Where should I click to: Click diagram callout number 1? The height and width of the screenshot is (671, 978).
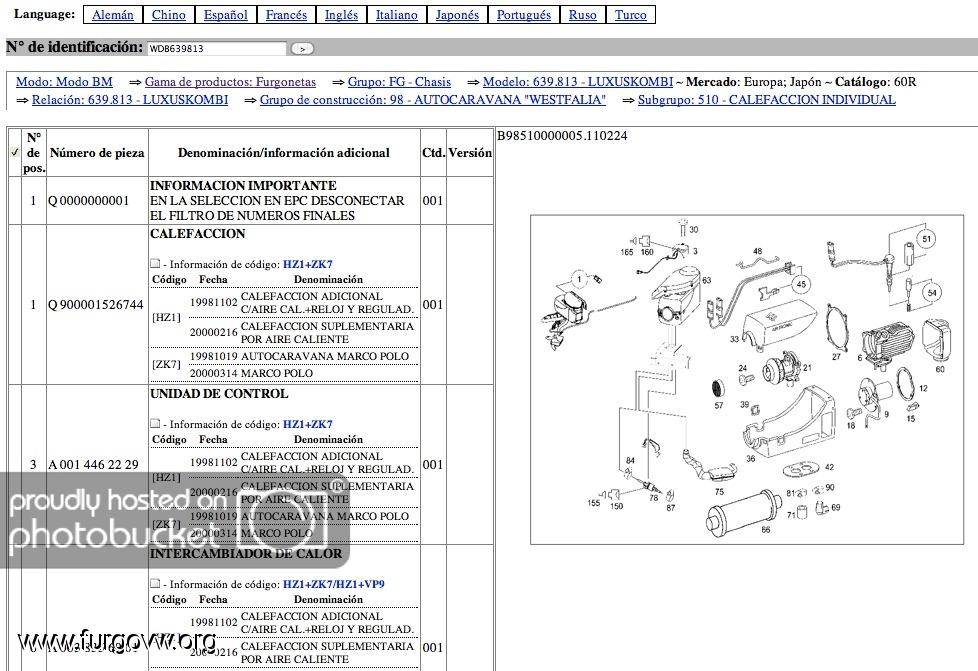pyautogui.click(x=579, y=279)
